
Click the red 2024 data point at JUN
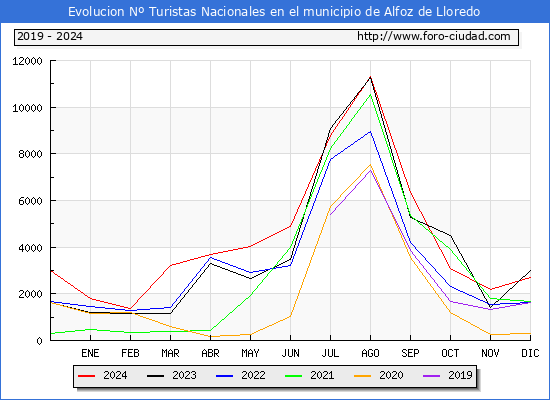290,226
